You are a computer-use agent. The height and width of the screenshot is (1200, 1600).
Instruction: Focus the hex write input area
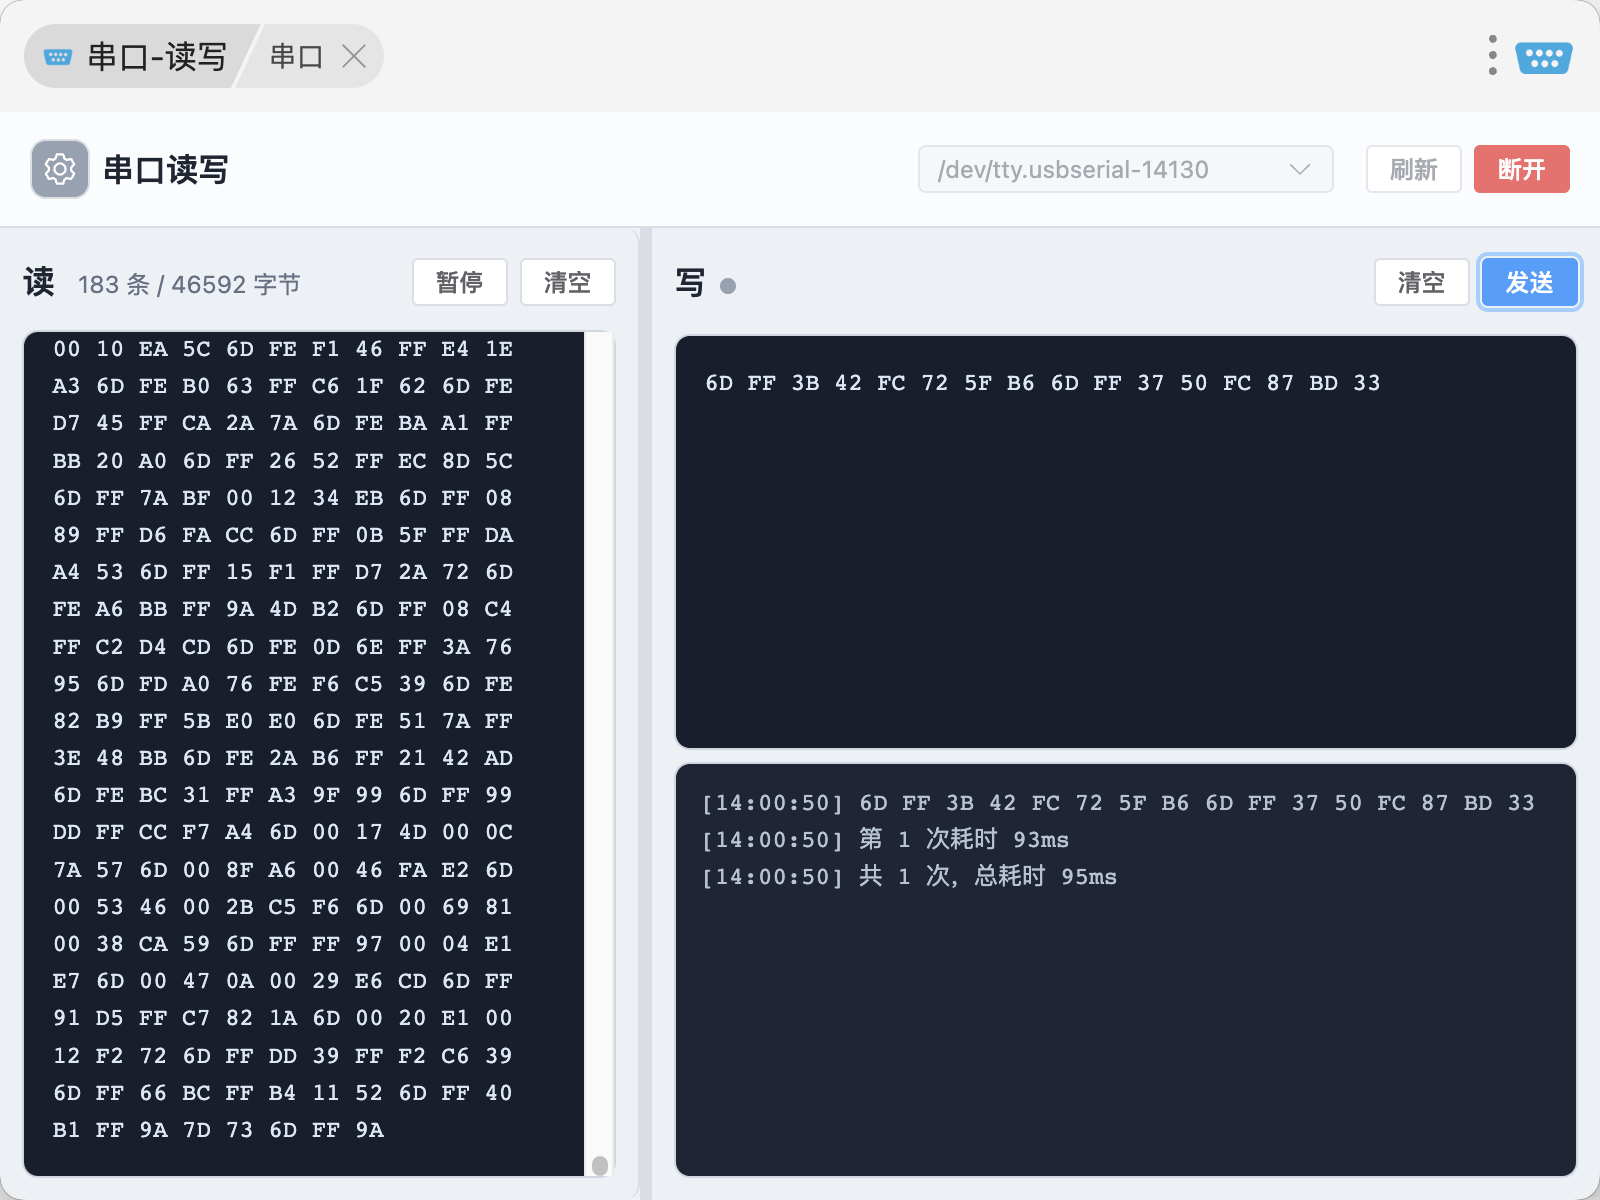pyautogui.click(x=1126, y=542)
